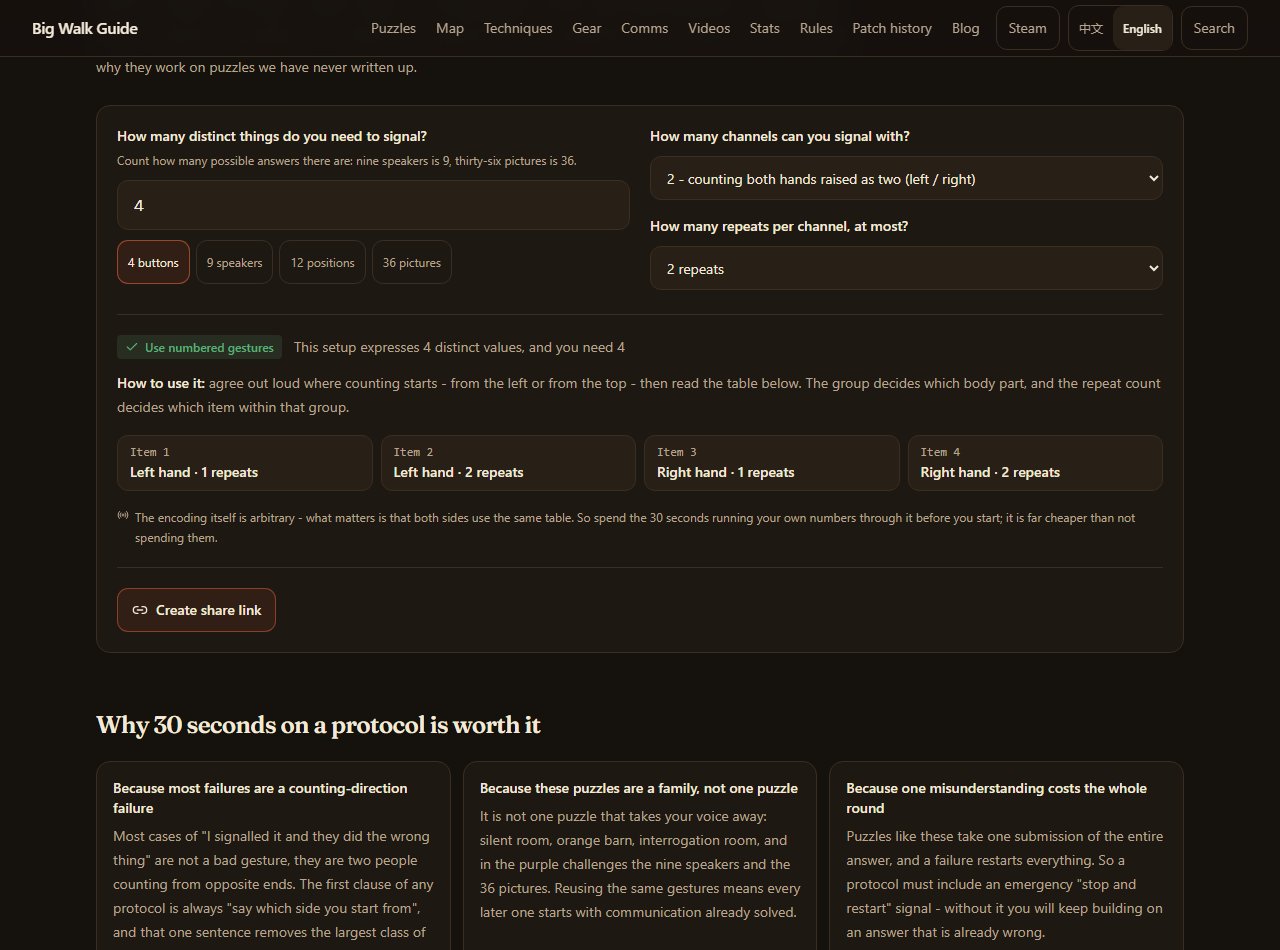Select the 4 buttons preset
Image resolution: width=1280 pixels, height=950 pixels.
coord(153,262)
